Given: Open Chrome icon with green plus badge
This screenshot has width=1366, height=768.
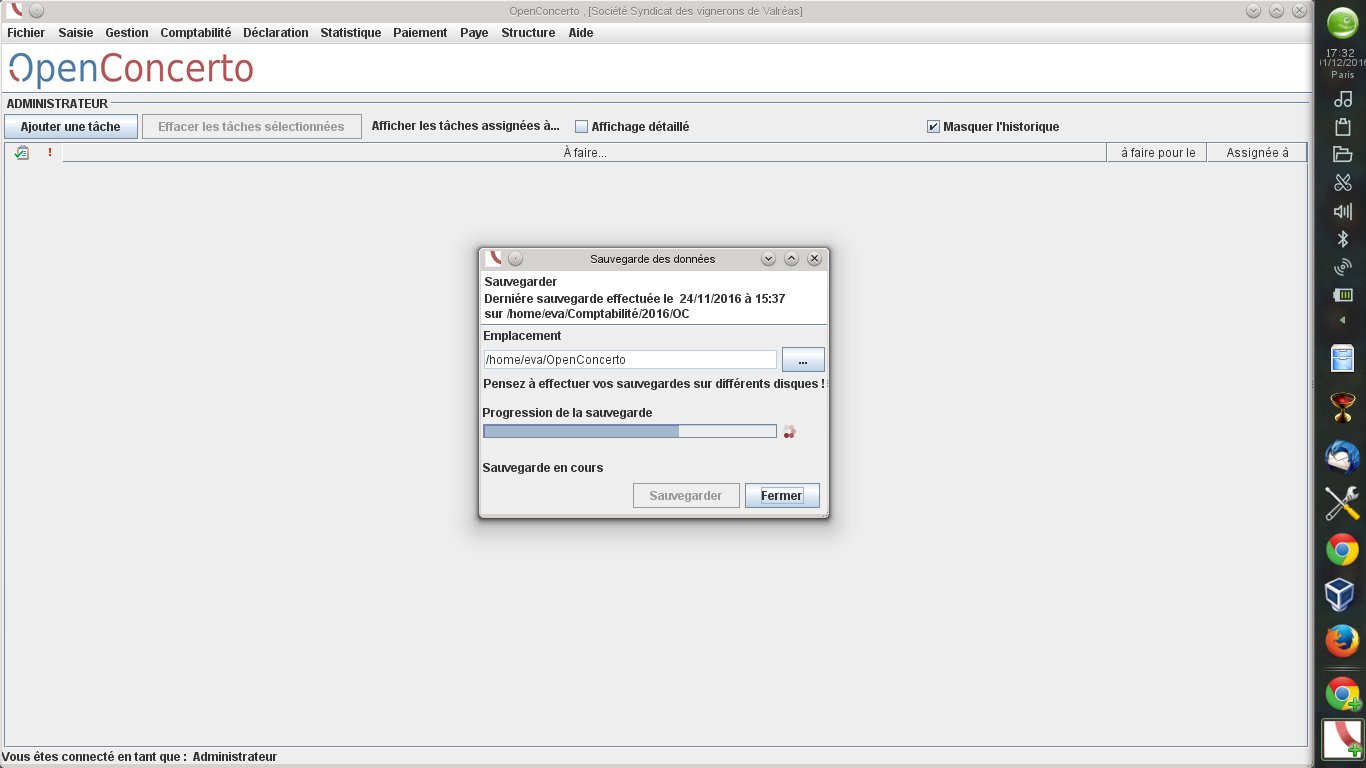Looking at the screenshot, I should tap(1342, 693).
